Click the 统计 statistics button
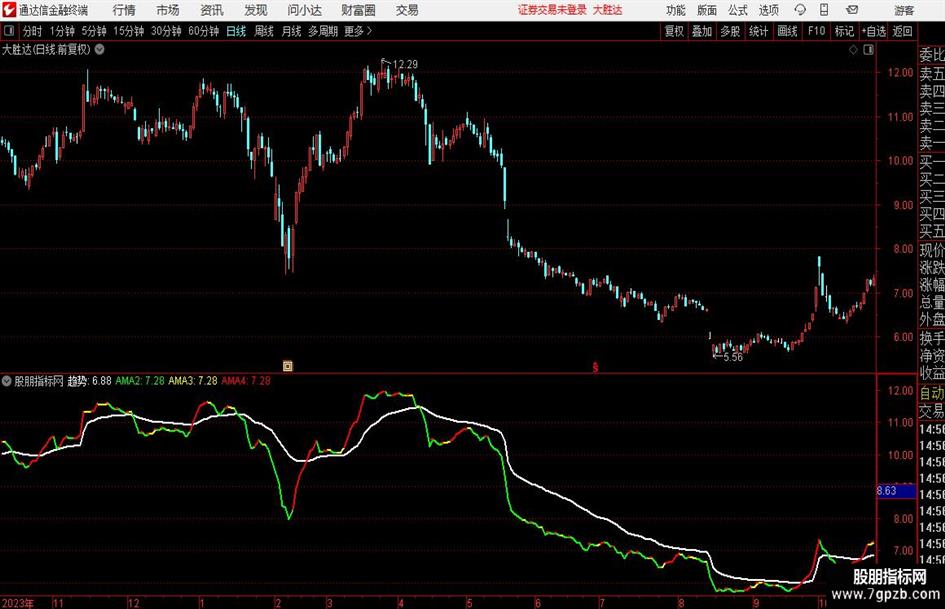The width and height of the screenshot is (945, 609). [x=758, y=31]
